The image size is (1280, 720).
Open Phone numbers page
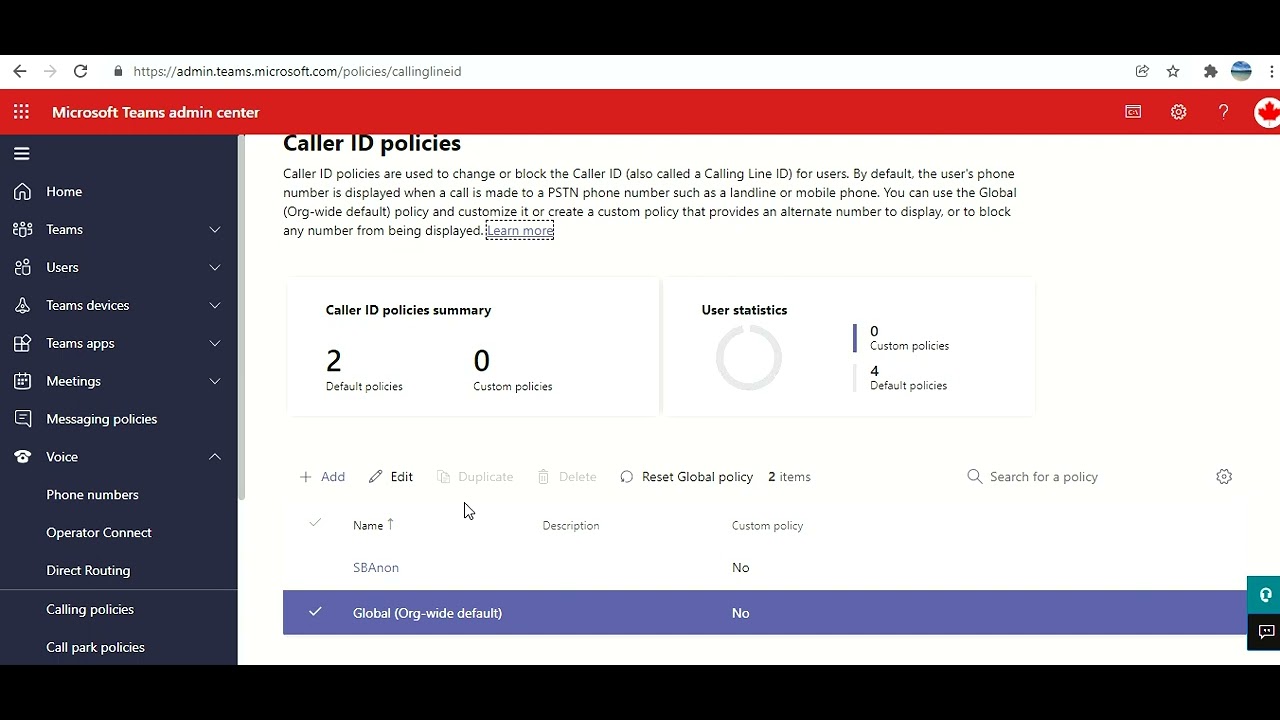coord(92,495)
